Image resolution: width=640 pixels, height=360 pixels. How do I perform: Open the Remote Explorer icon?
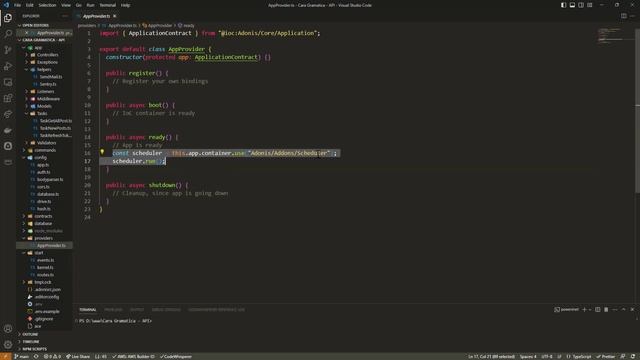click(x=8, y=82)
